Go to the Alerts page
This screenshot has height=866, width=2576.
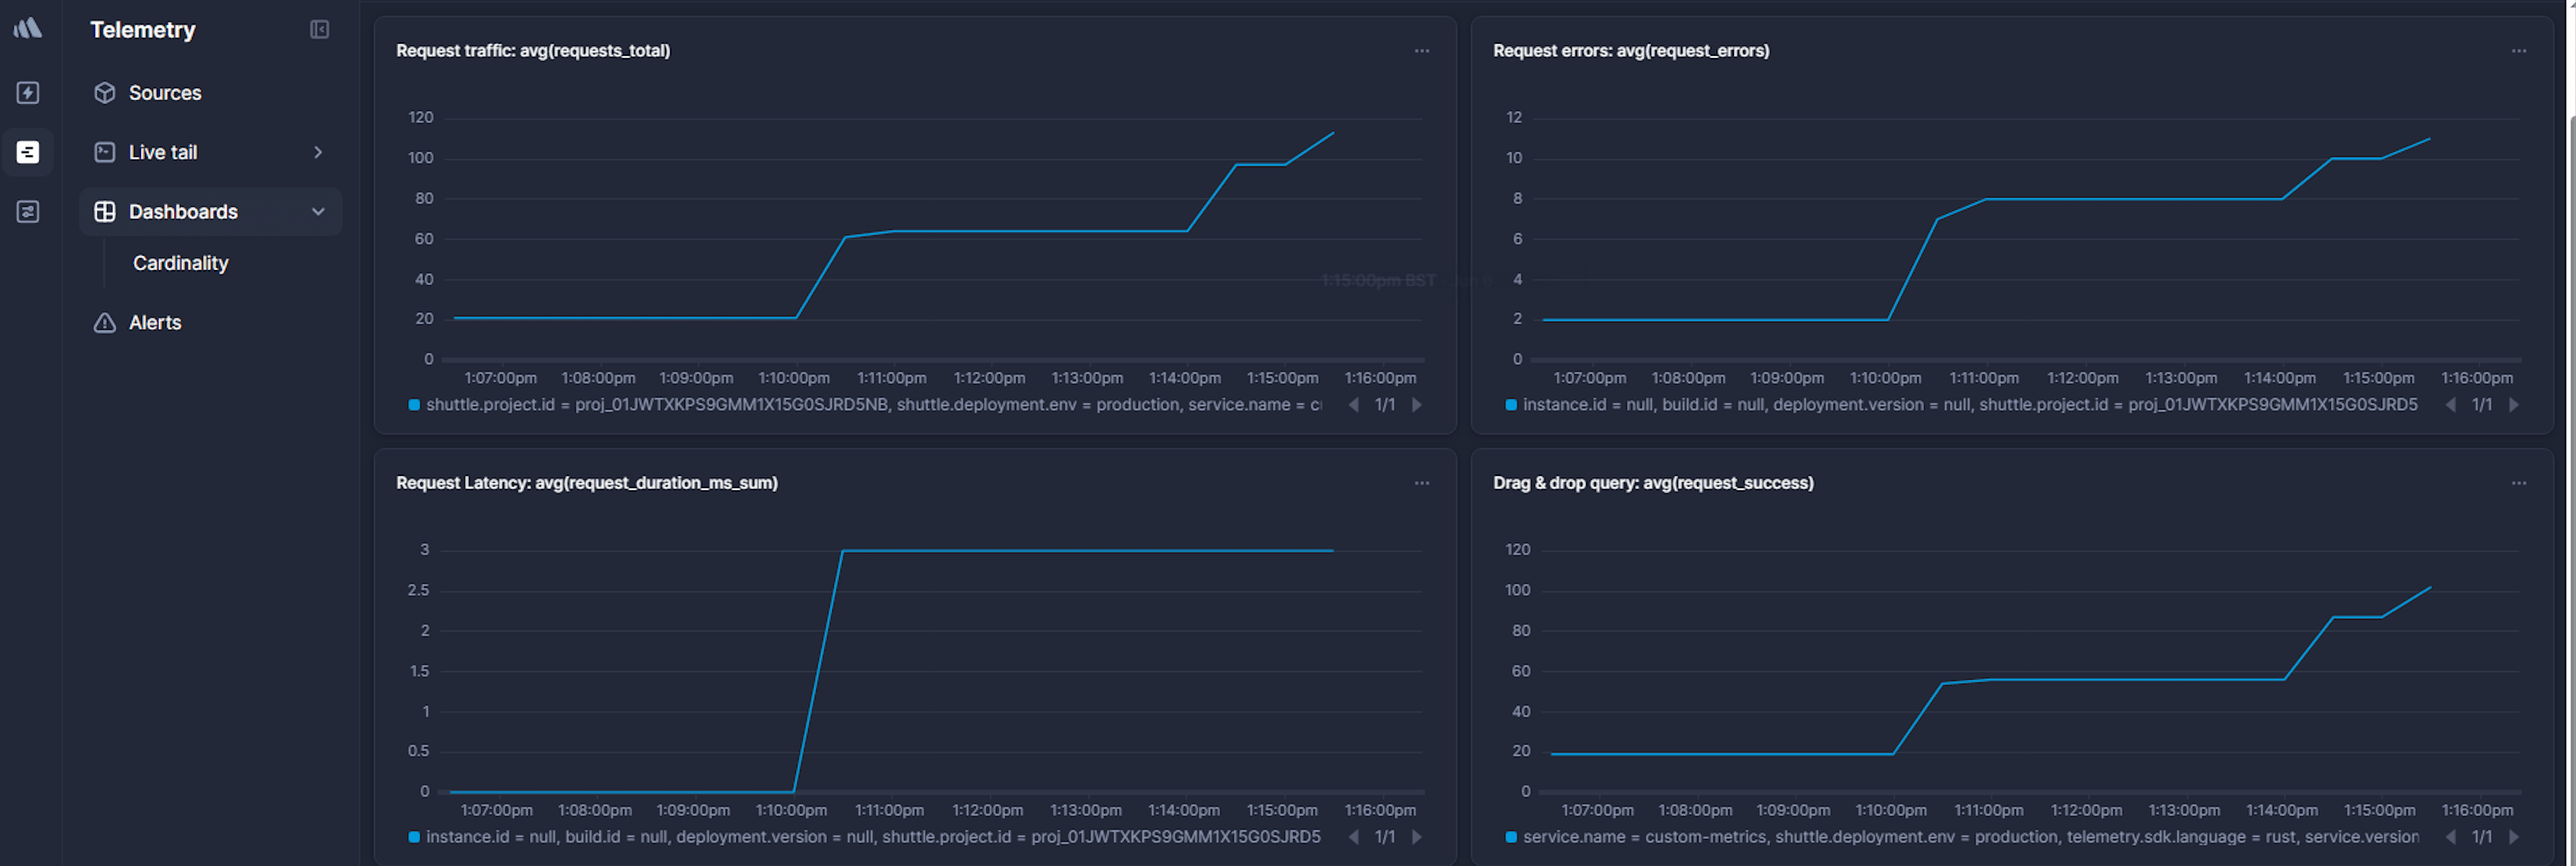pyautogui.click(x=155, y=322)
